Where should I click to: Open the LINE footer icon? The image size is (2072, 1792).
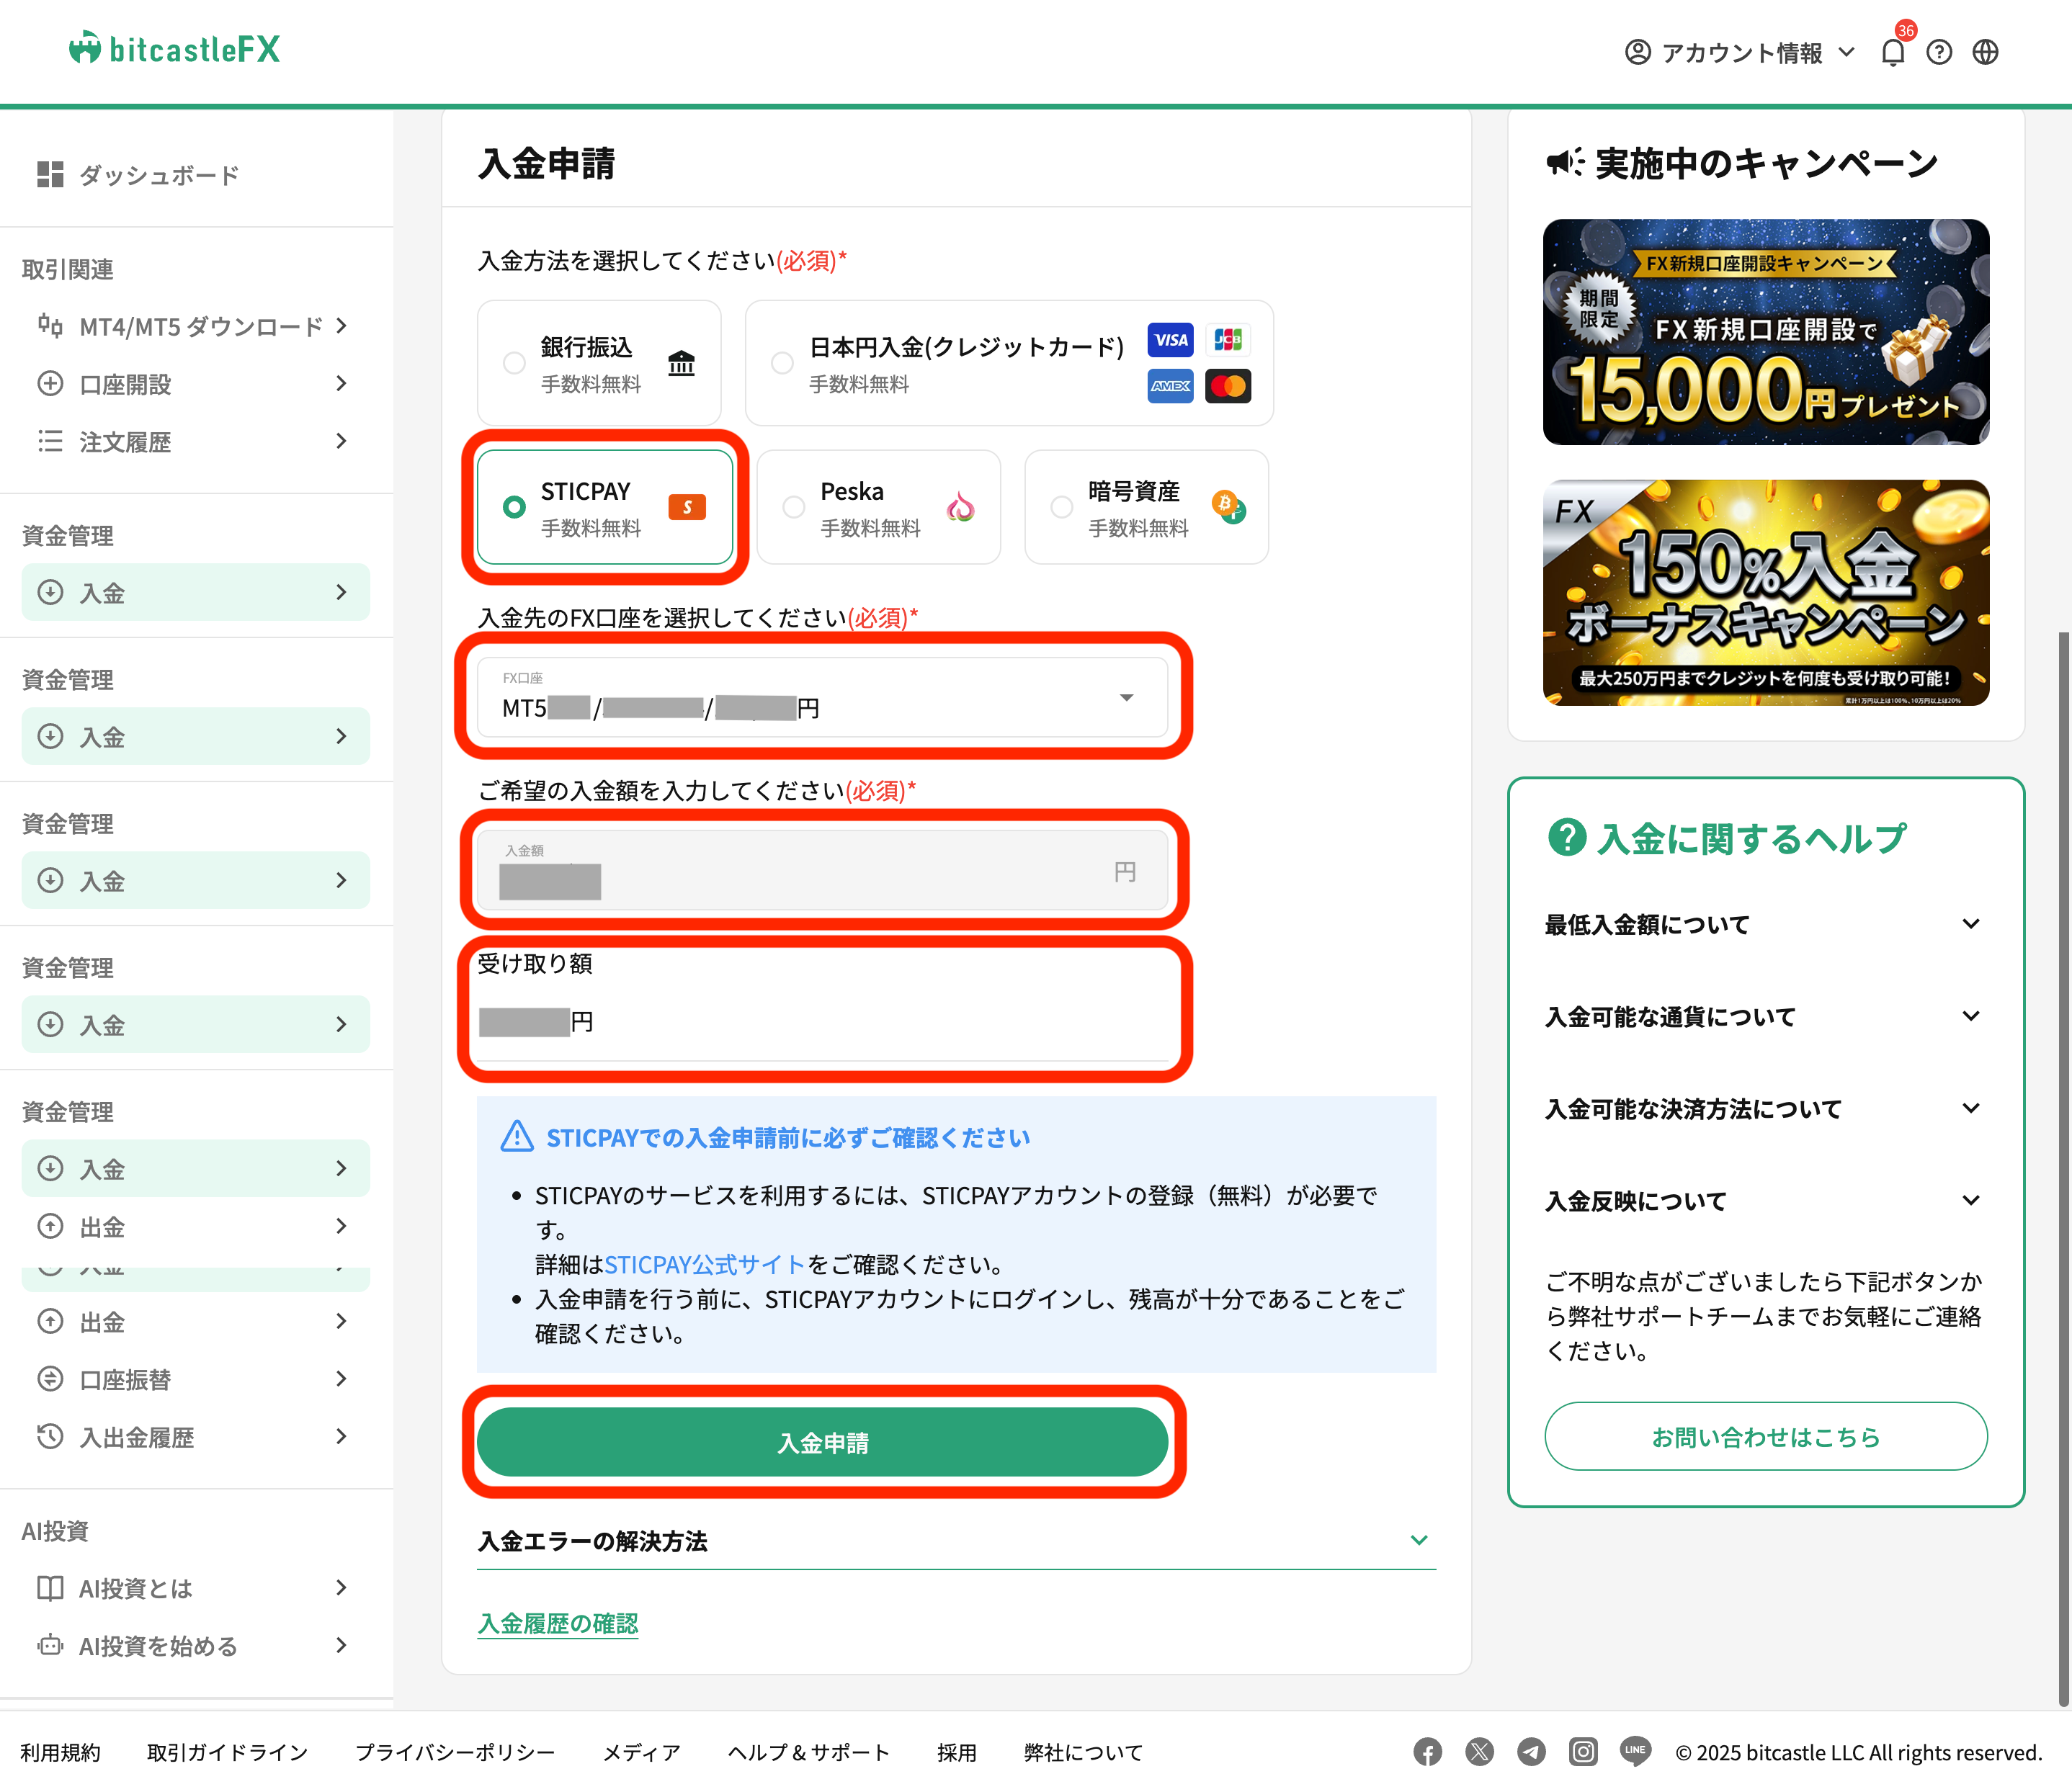[1635, 1751]
